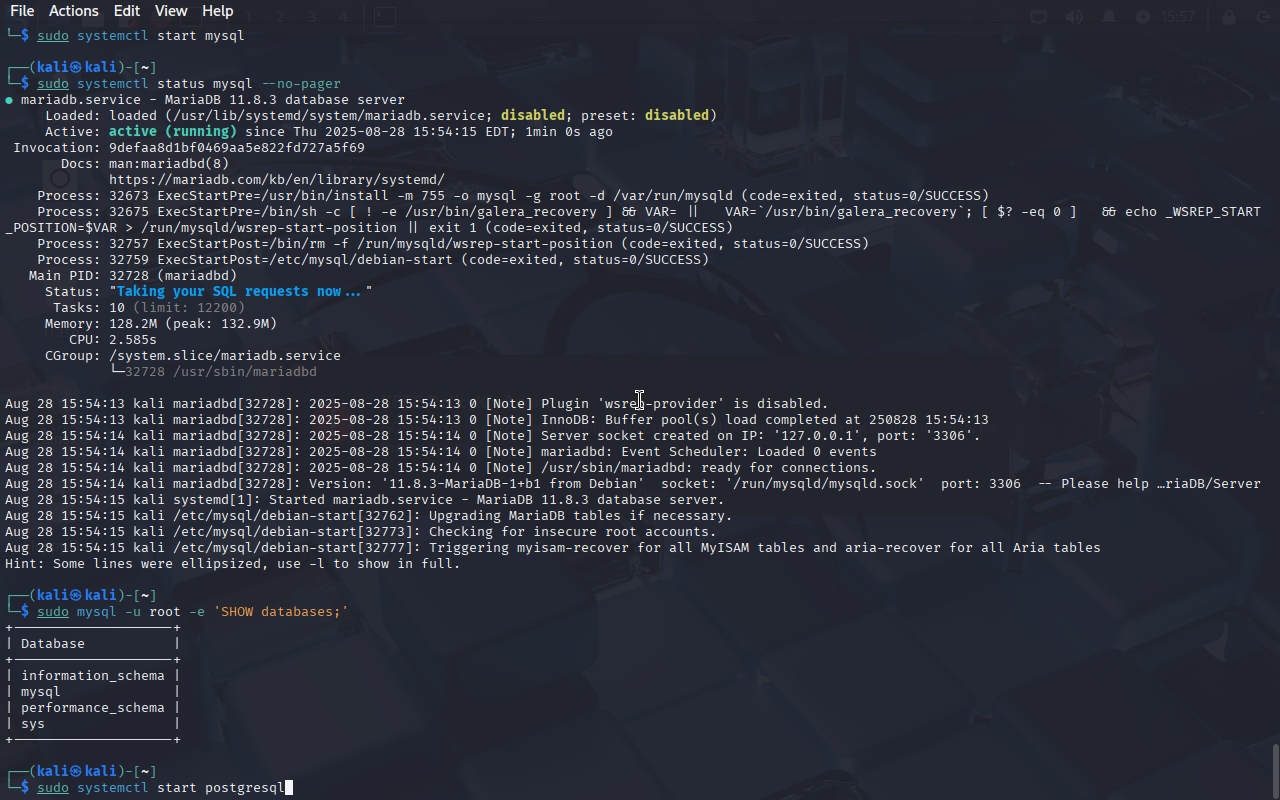
Task: Open the Edit menu
Action: point(127,11)
